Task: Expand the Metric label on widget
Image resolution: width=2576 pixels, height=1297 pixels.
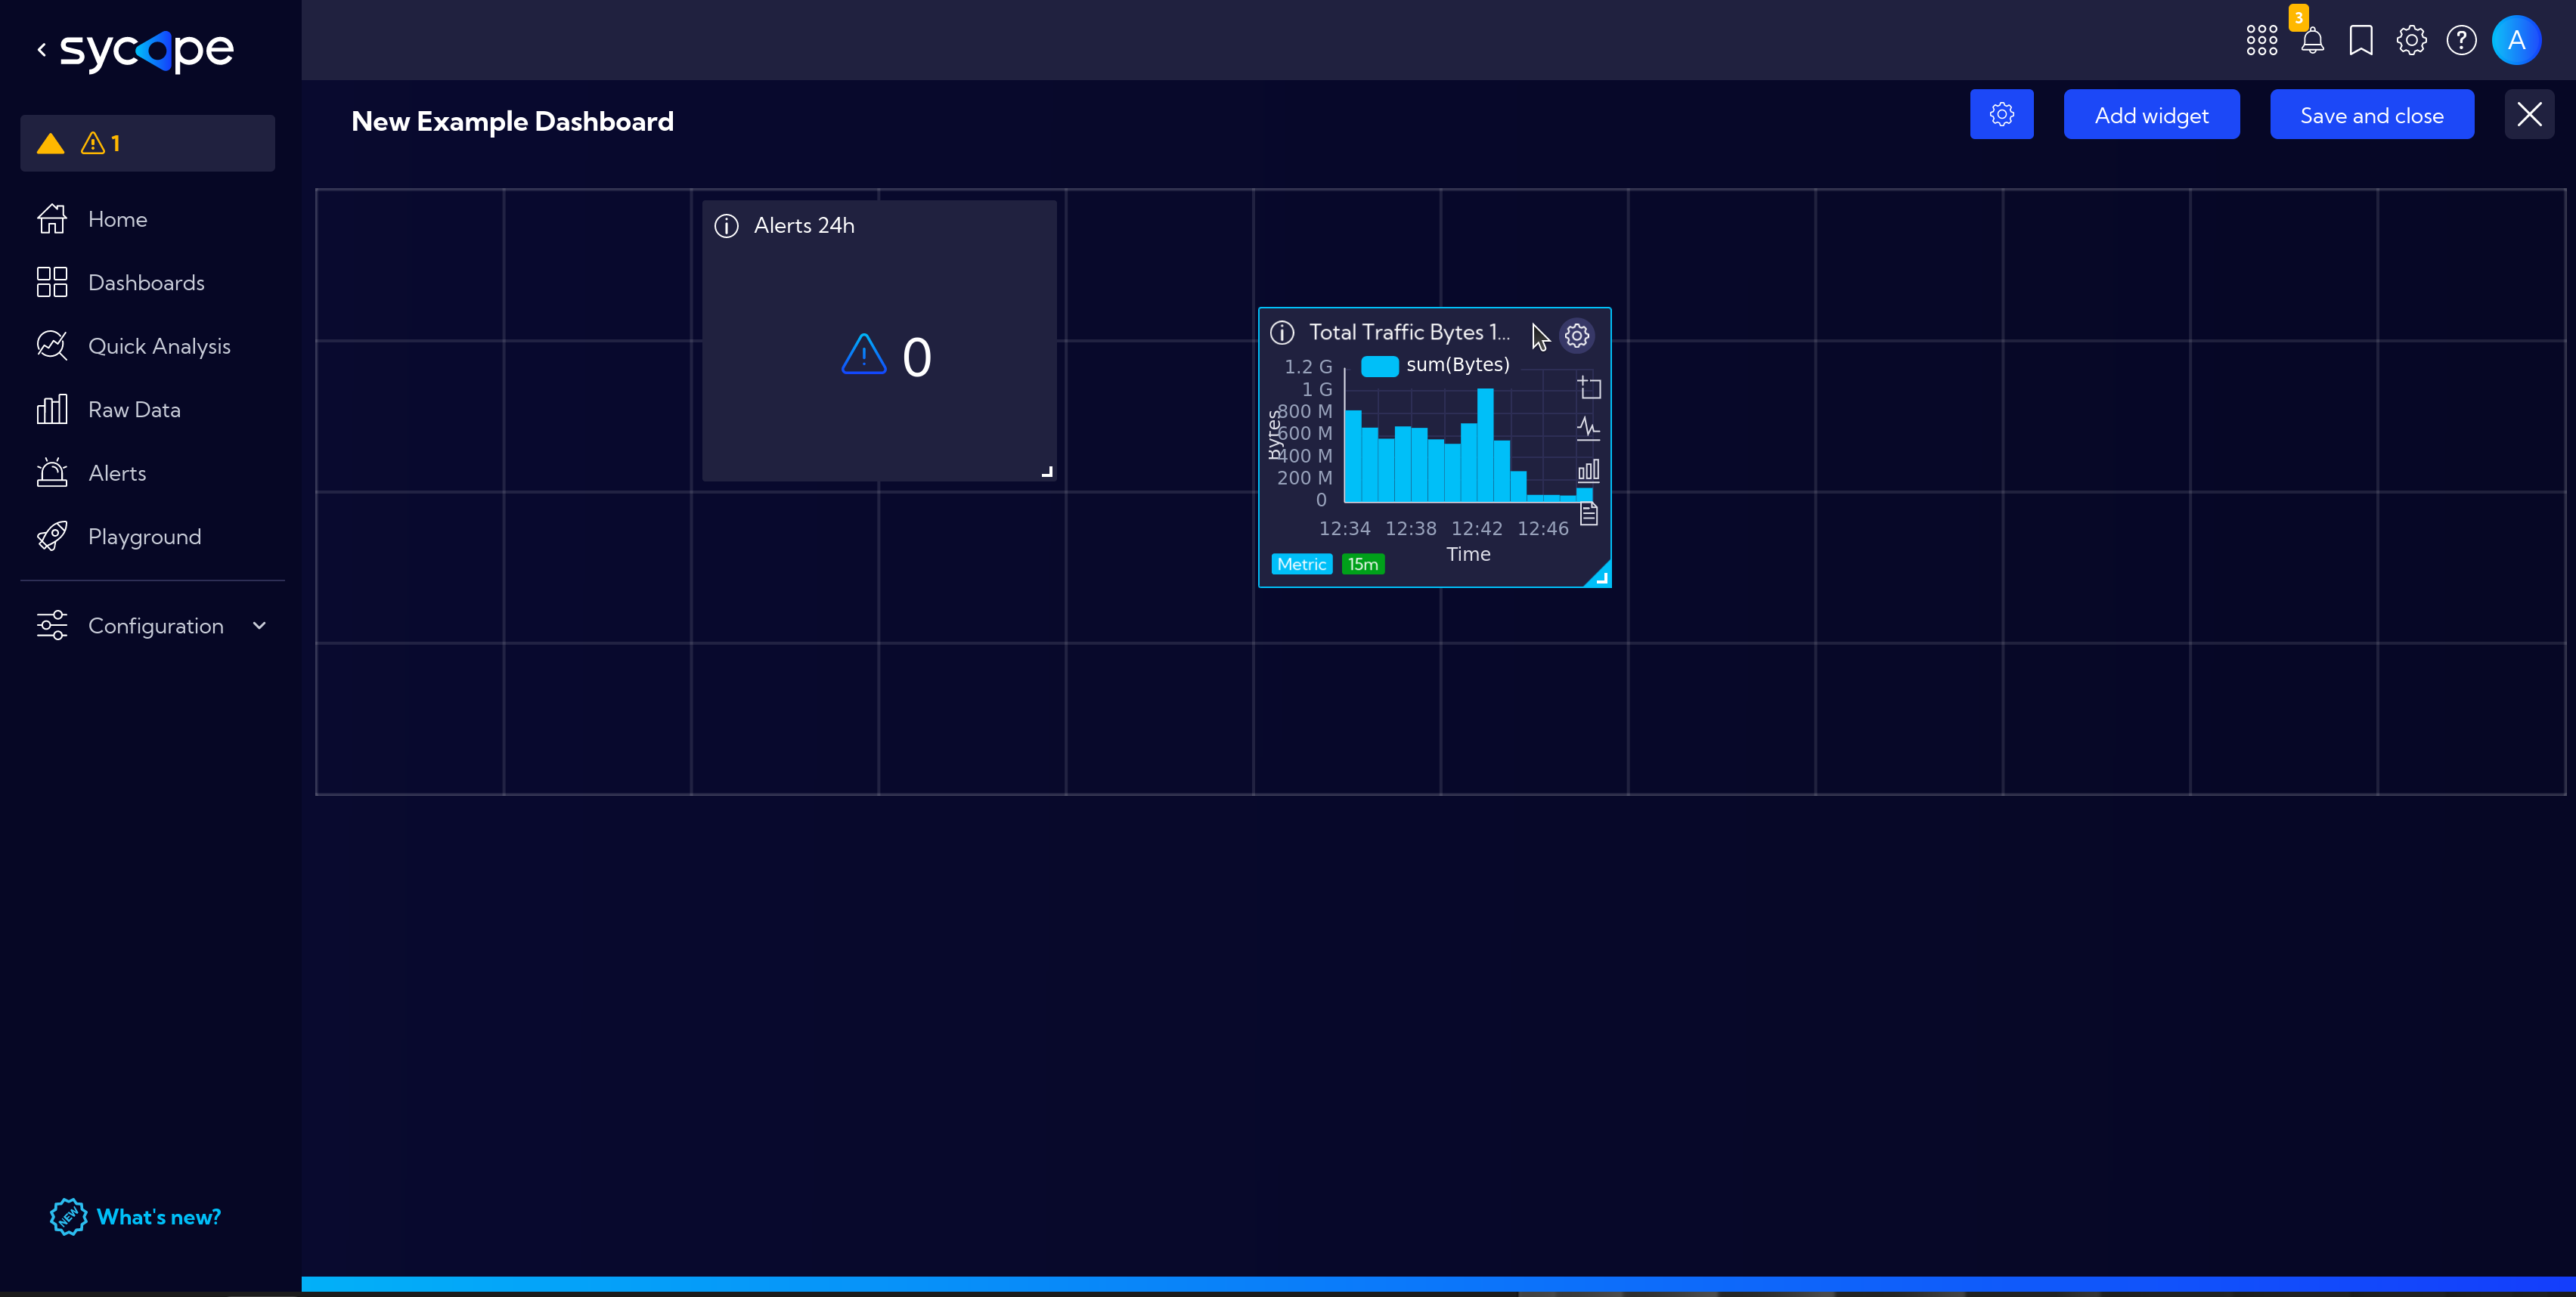Action: tap(1302, 564)
